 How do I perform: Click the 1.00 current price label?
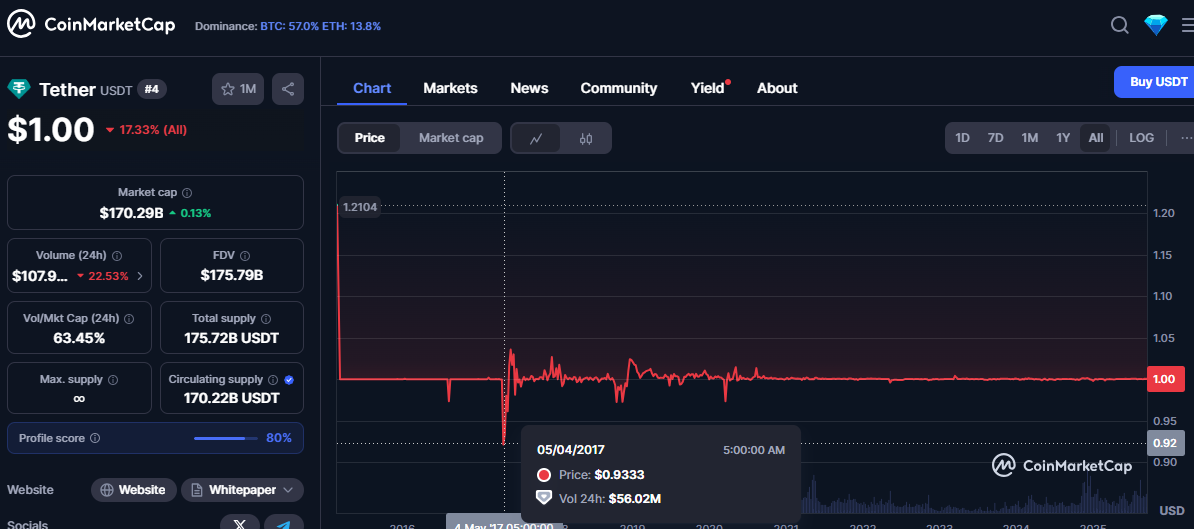(1165, 379)
